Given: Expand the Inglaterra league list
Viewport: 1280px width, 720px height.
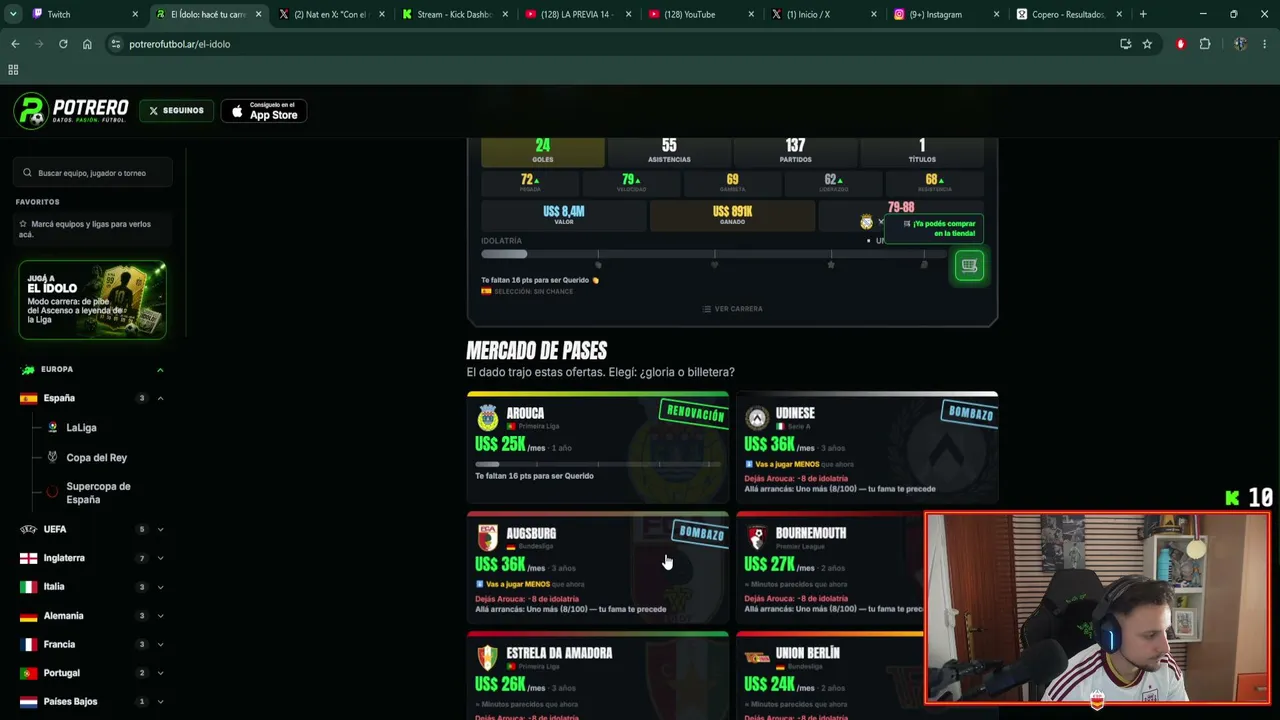Looking at the screenshot, I should point(160,558).
